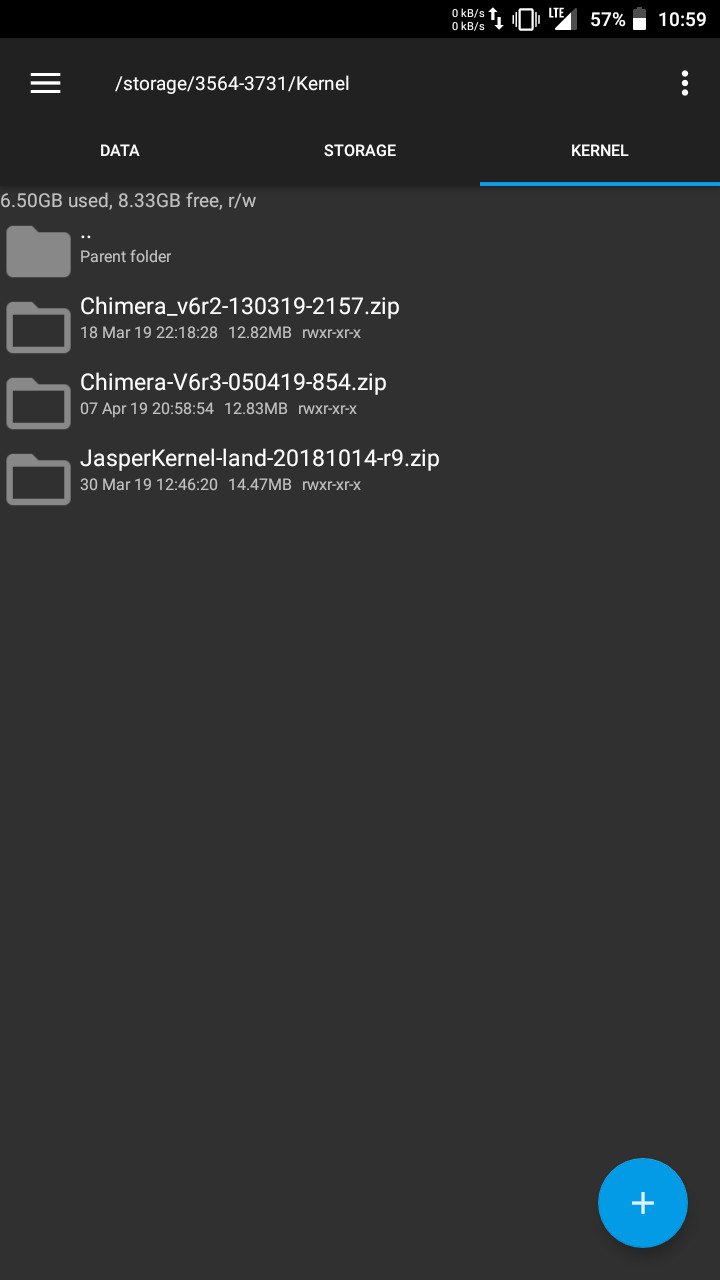720x1280 pixels.
Task: Open Chimera-V6r3-050419-854.zip
Action: point(360,394)
